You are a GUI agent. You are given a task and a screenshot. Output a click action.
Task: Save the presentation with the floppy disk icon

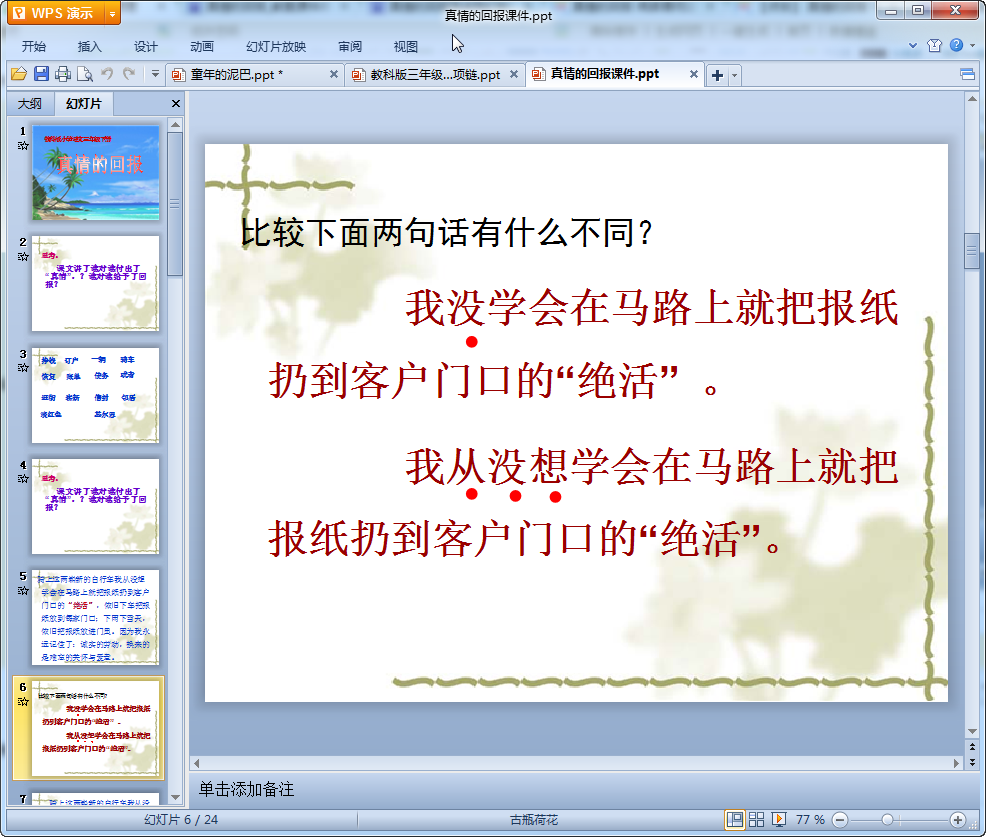(x=42, y=74)
